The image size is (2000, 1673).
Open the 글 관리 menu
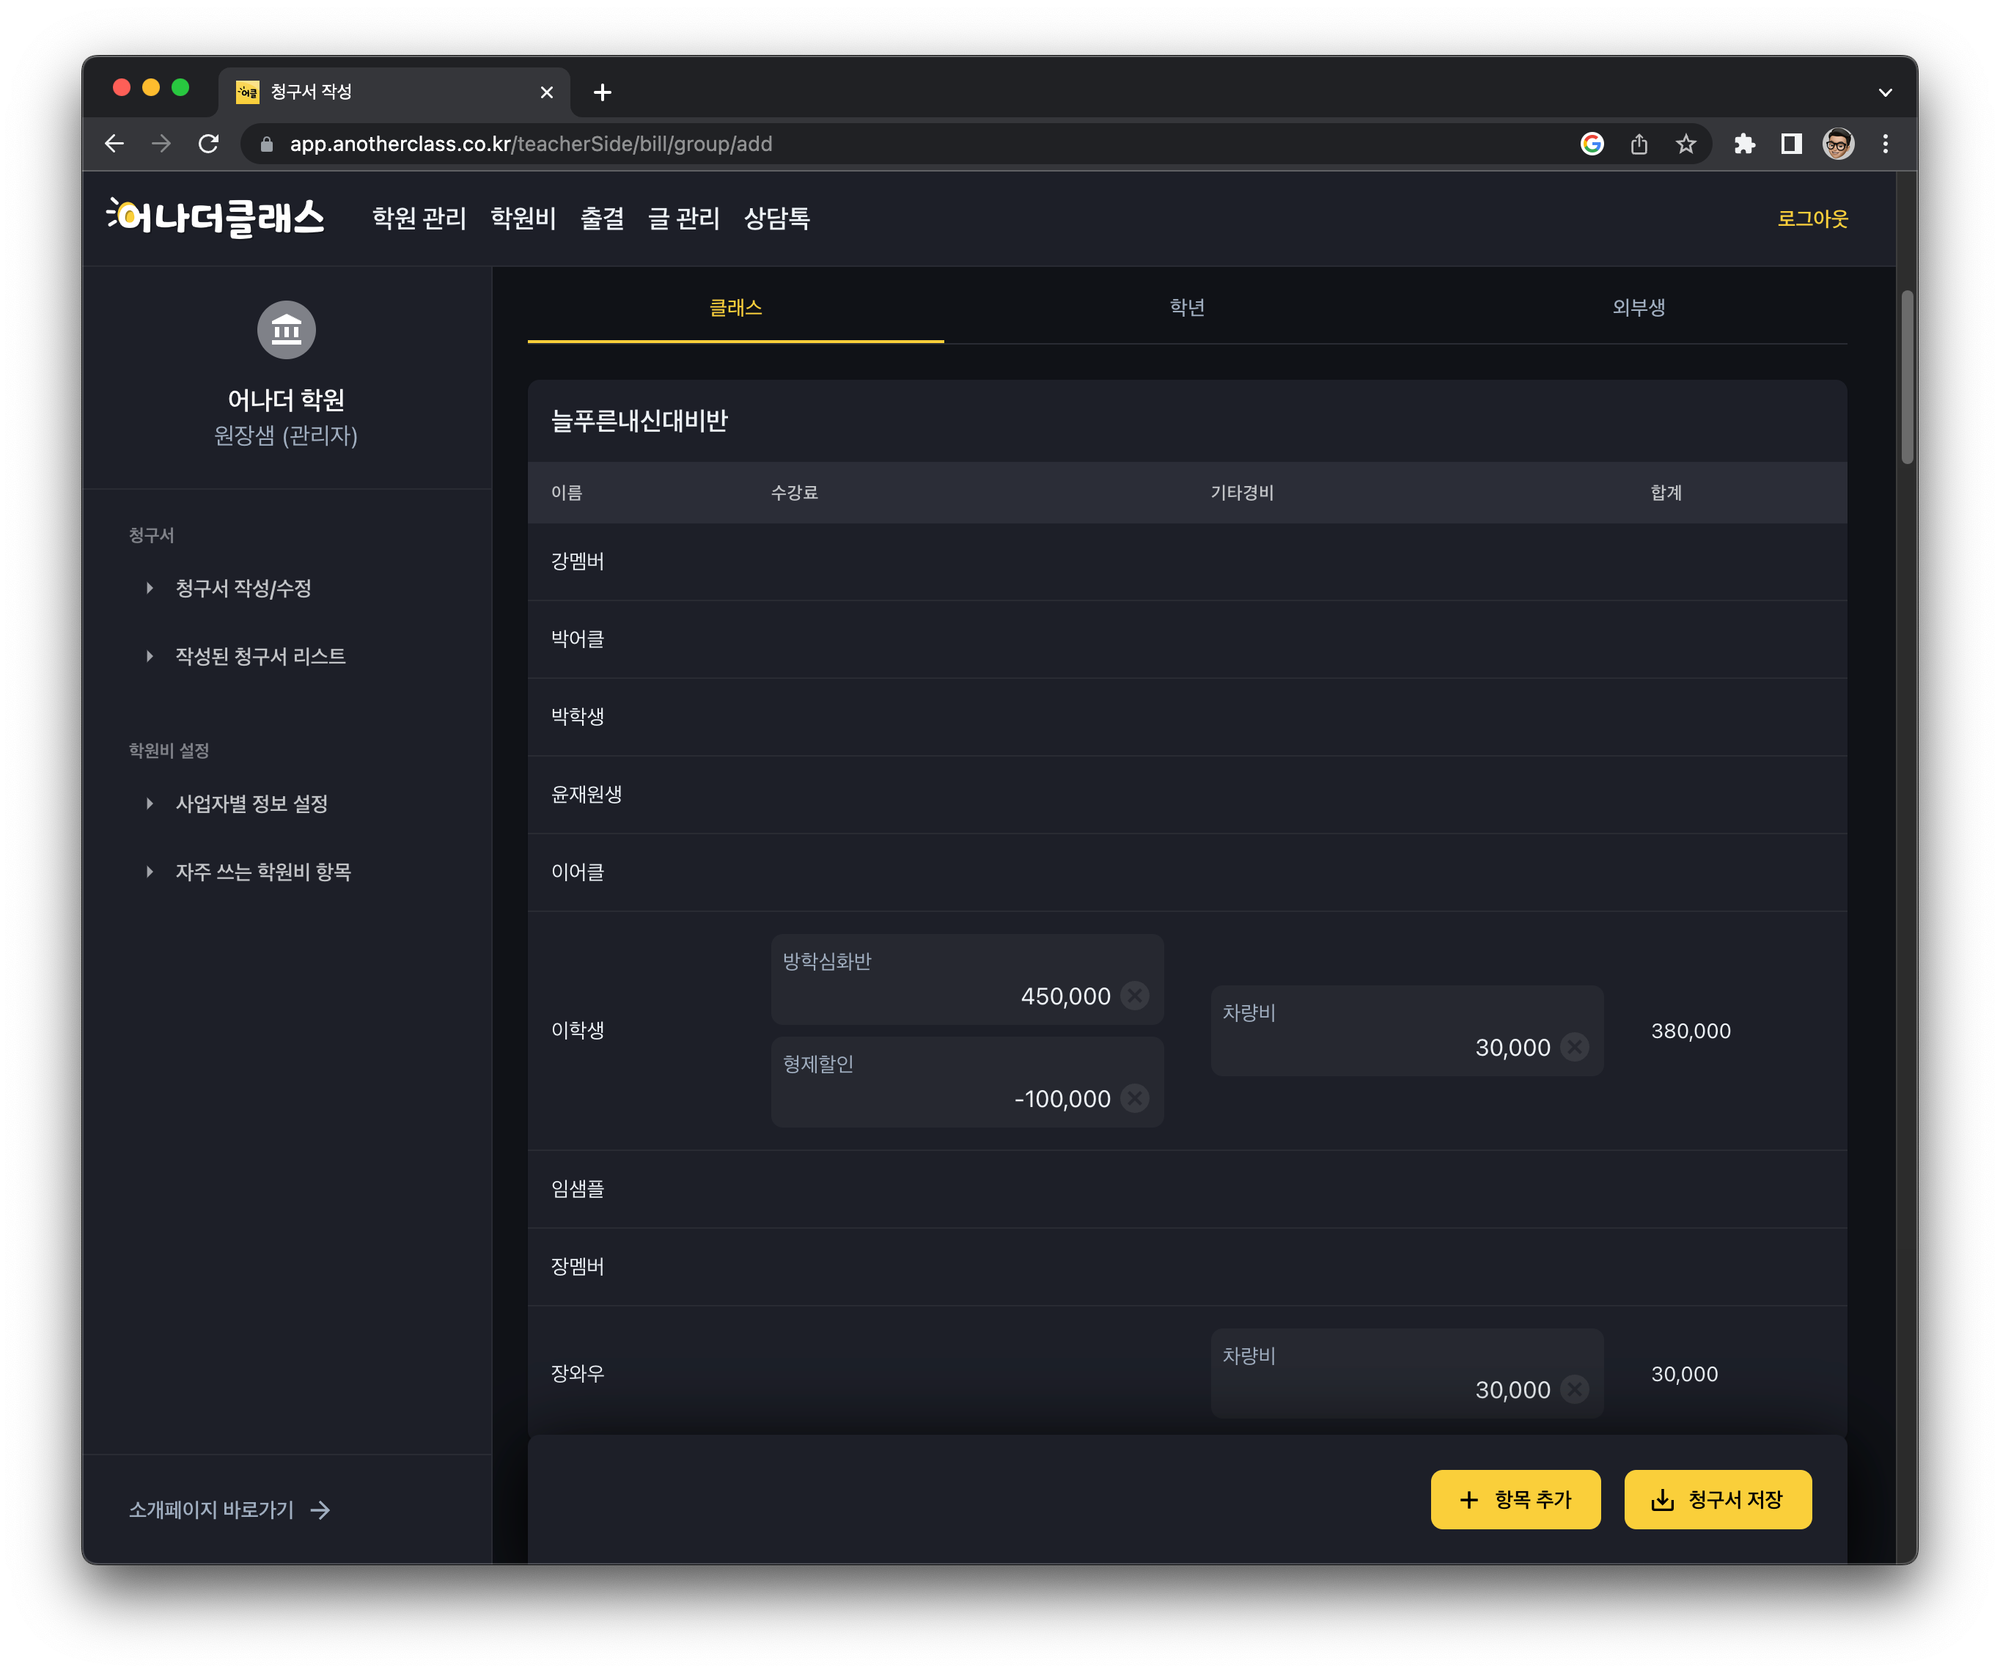[684, 218]
